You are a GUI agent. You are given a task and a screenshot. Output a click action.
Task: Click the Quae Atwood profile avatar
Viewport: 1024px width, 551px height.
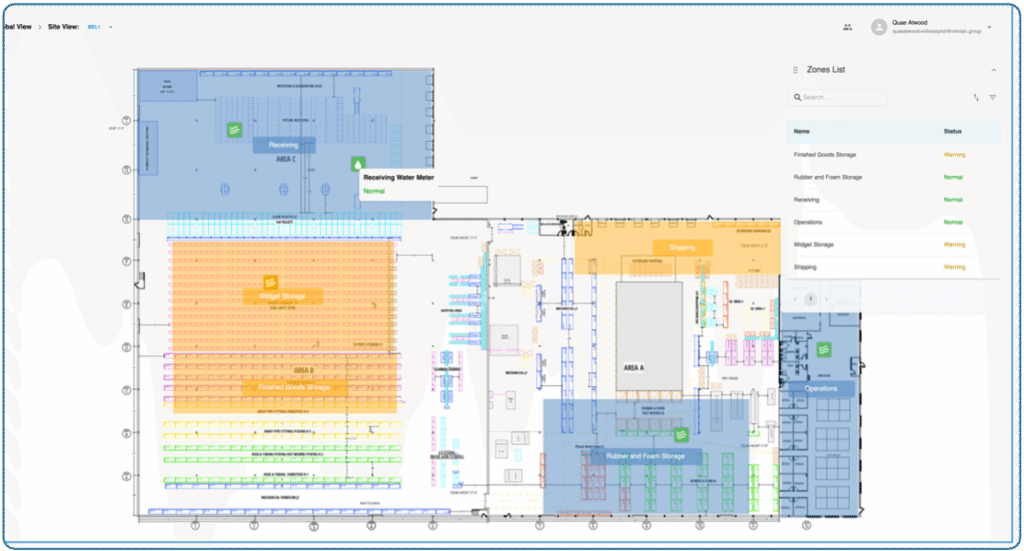pos(879,27)
